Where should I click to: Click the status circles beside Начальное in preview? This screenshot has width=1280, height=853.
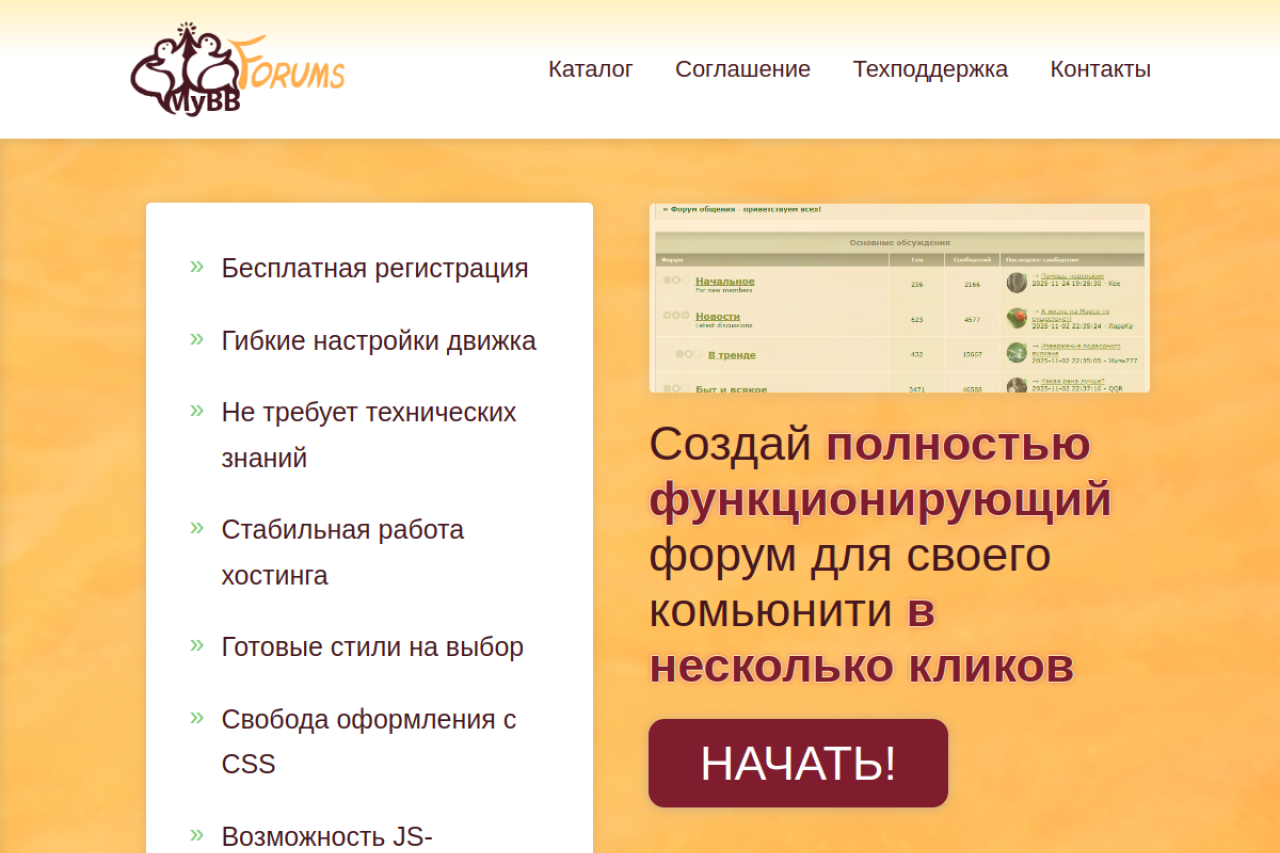[x=675, y=280]
